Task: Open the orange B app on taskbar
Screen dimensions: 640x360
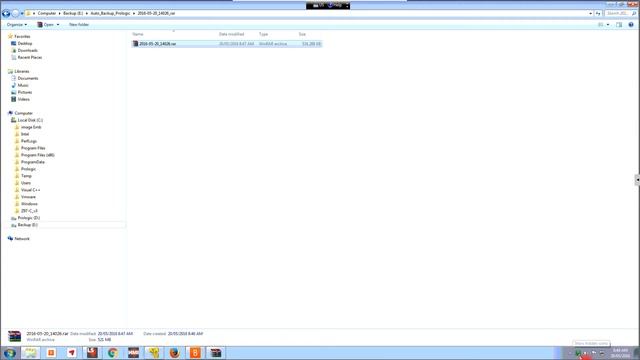Action: 195,353
